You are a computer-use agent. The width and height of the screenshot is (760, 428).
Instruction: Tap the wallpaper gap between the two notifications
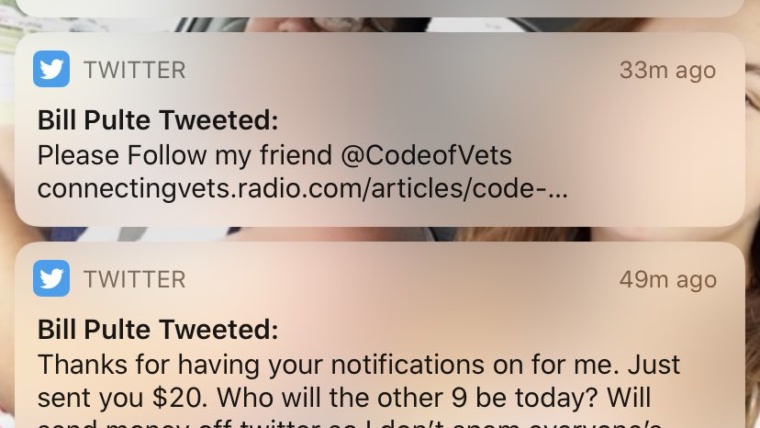point(380,234)
